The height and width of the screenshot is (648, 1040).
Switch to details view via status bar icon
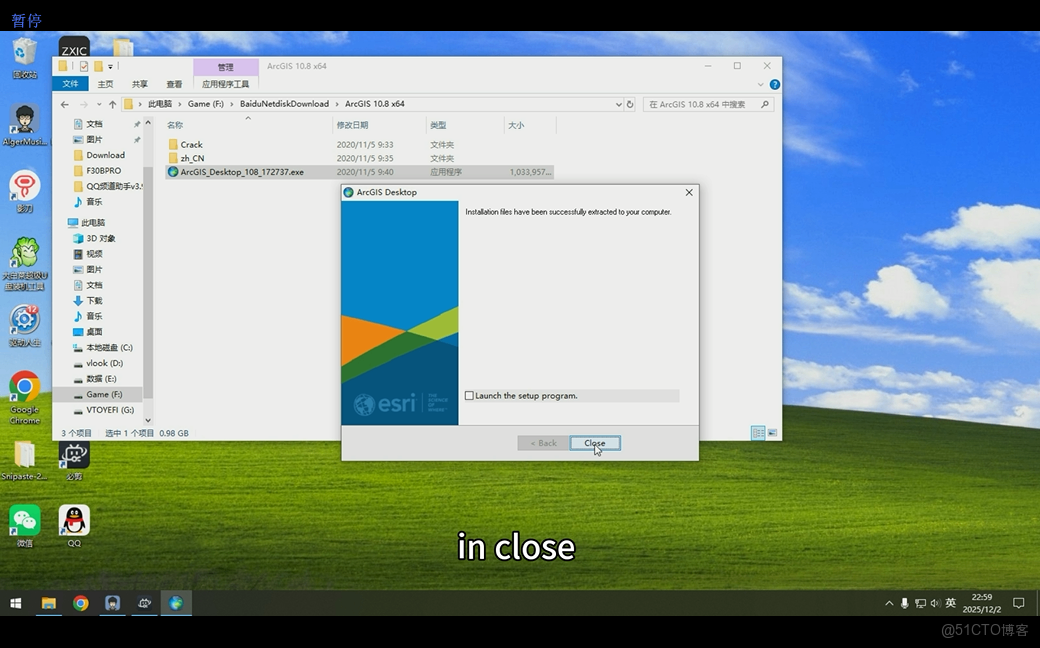point(758,433)
